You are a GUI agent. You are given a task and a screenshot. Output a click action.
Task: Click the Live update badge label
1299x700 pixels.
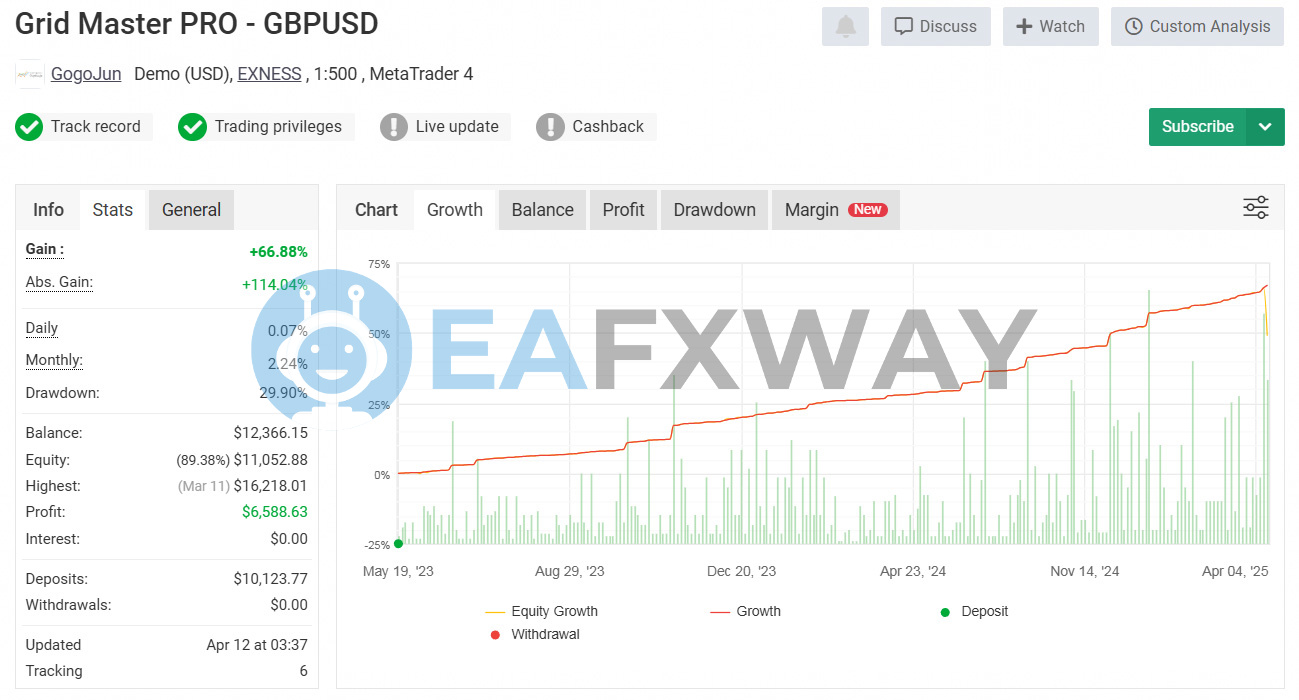(457, 127)
